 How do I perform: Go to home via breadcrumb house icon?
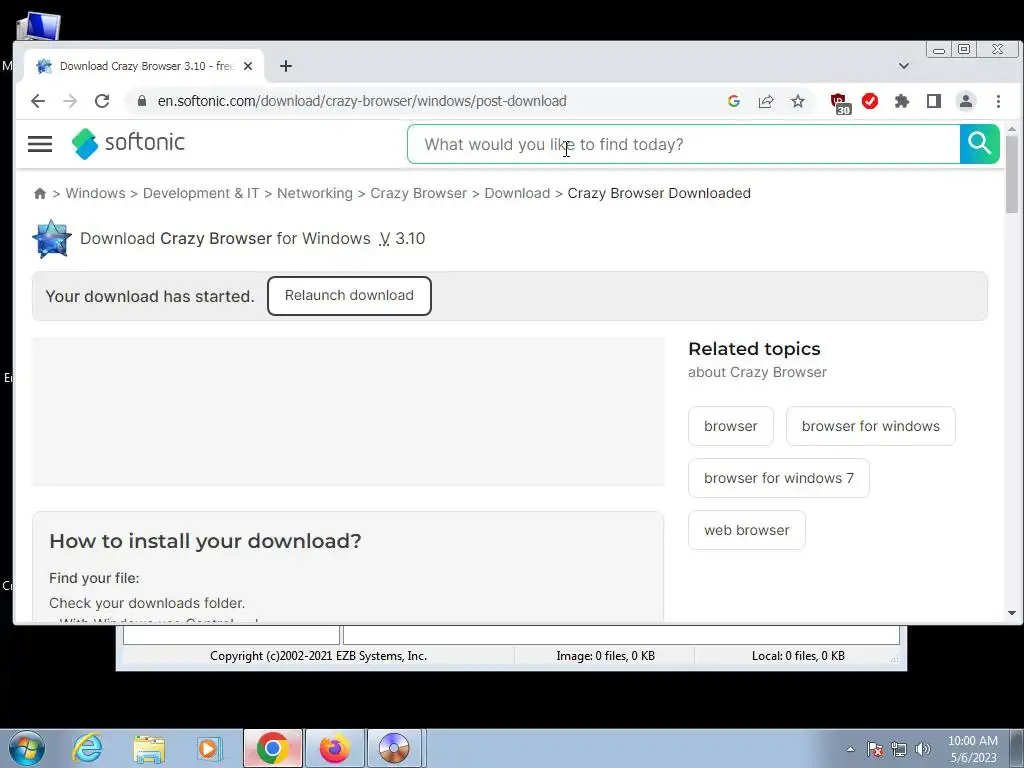[x=40, y=193]
